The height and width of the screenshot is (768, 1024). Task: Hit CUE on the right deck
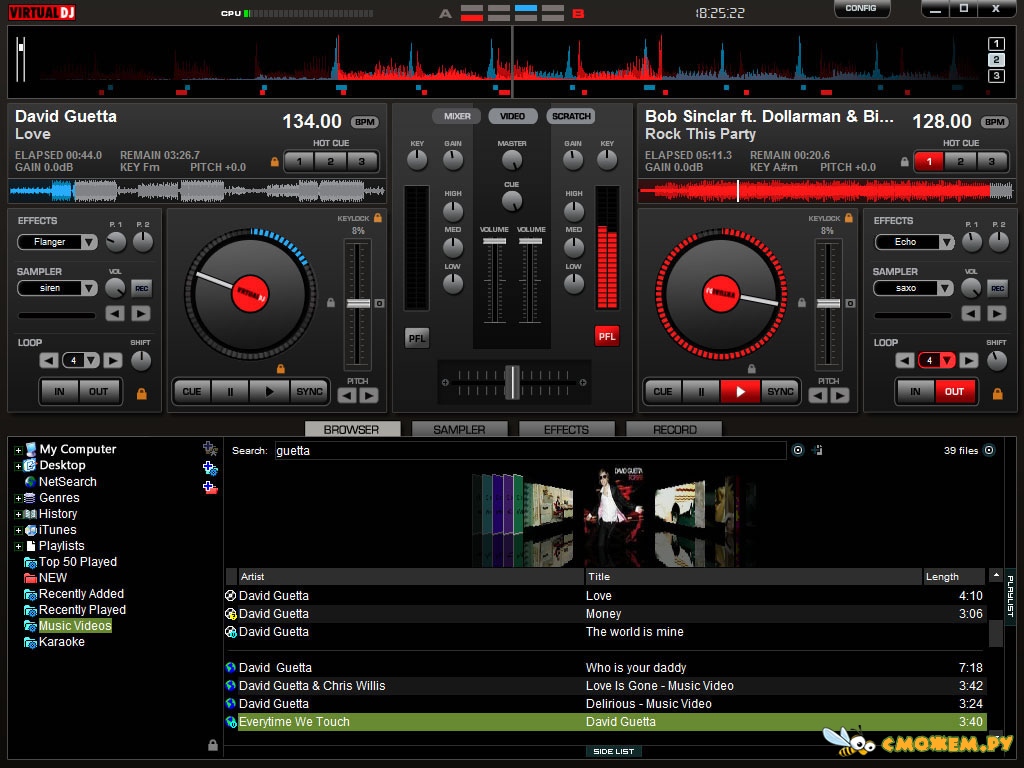tap(662, 392)
